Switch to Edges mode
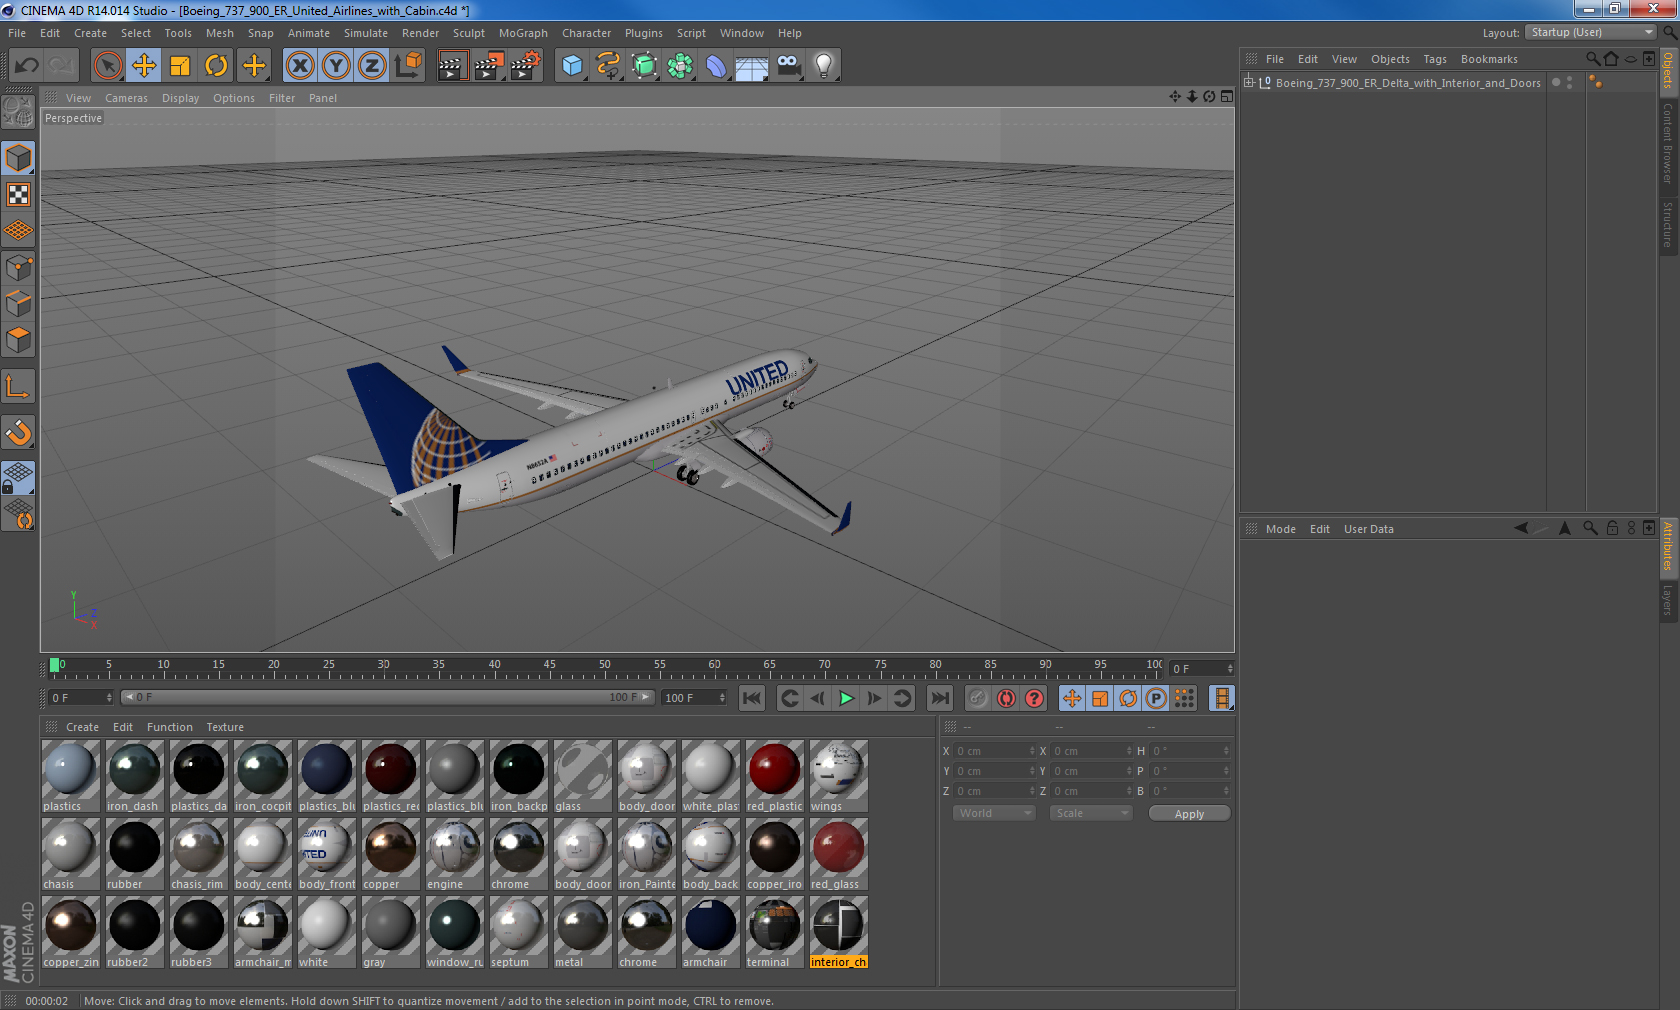 (x=18, y=303)
